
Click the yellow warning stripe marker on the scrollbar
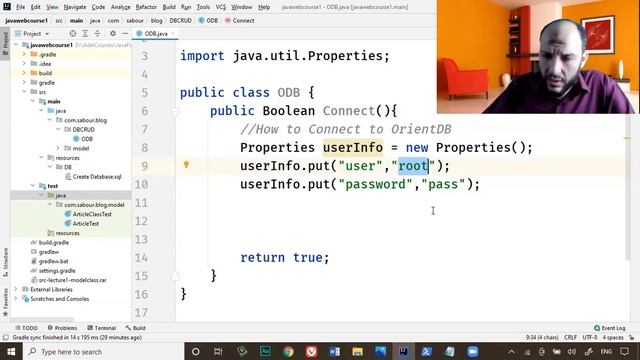tap(627, 138)
